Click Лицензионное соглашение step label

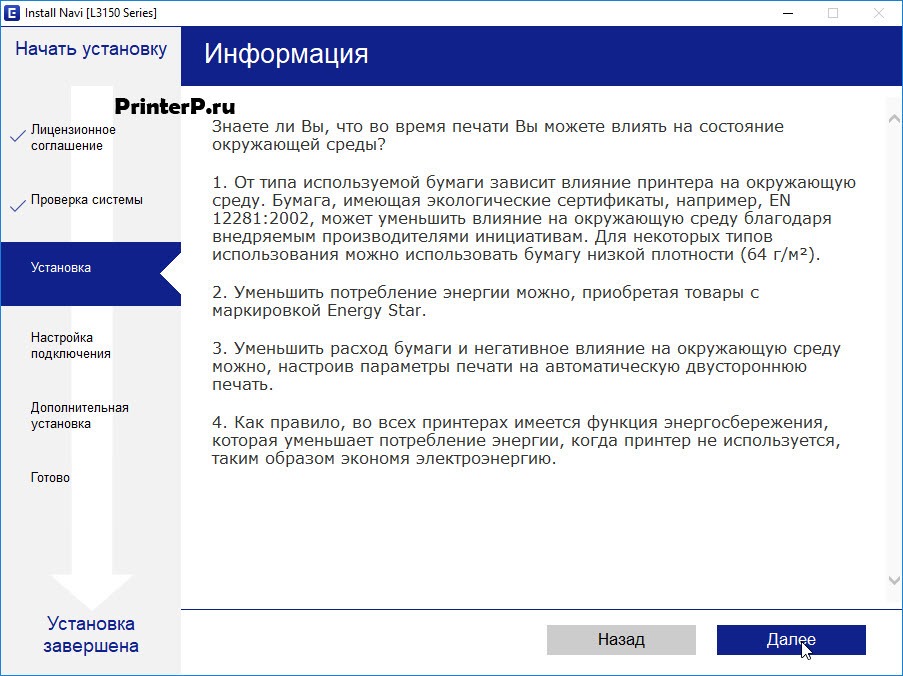pos(75,137)
